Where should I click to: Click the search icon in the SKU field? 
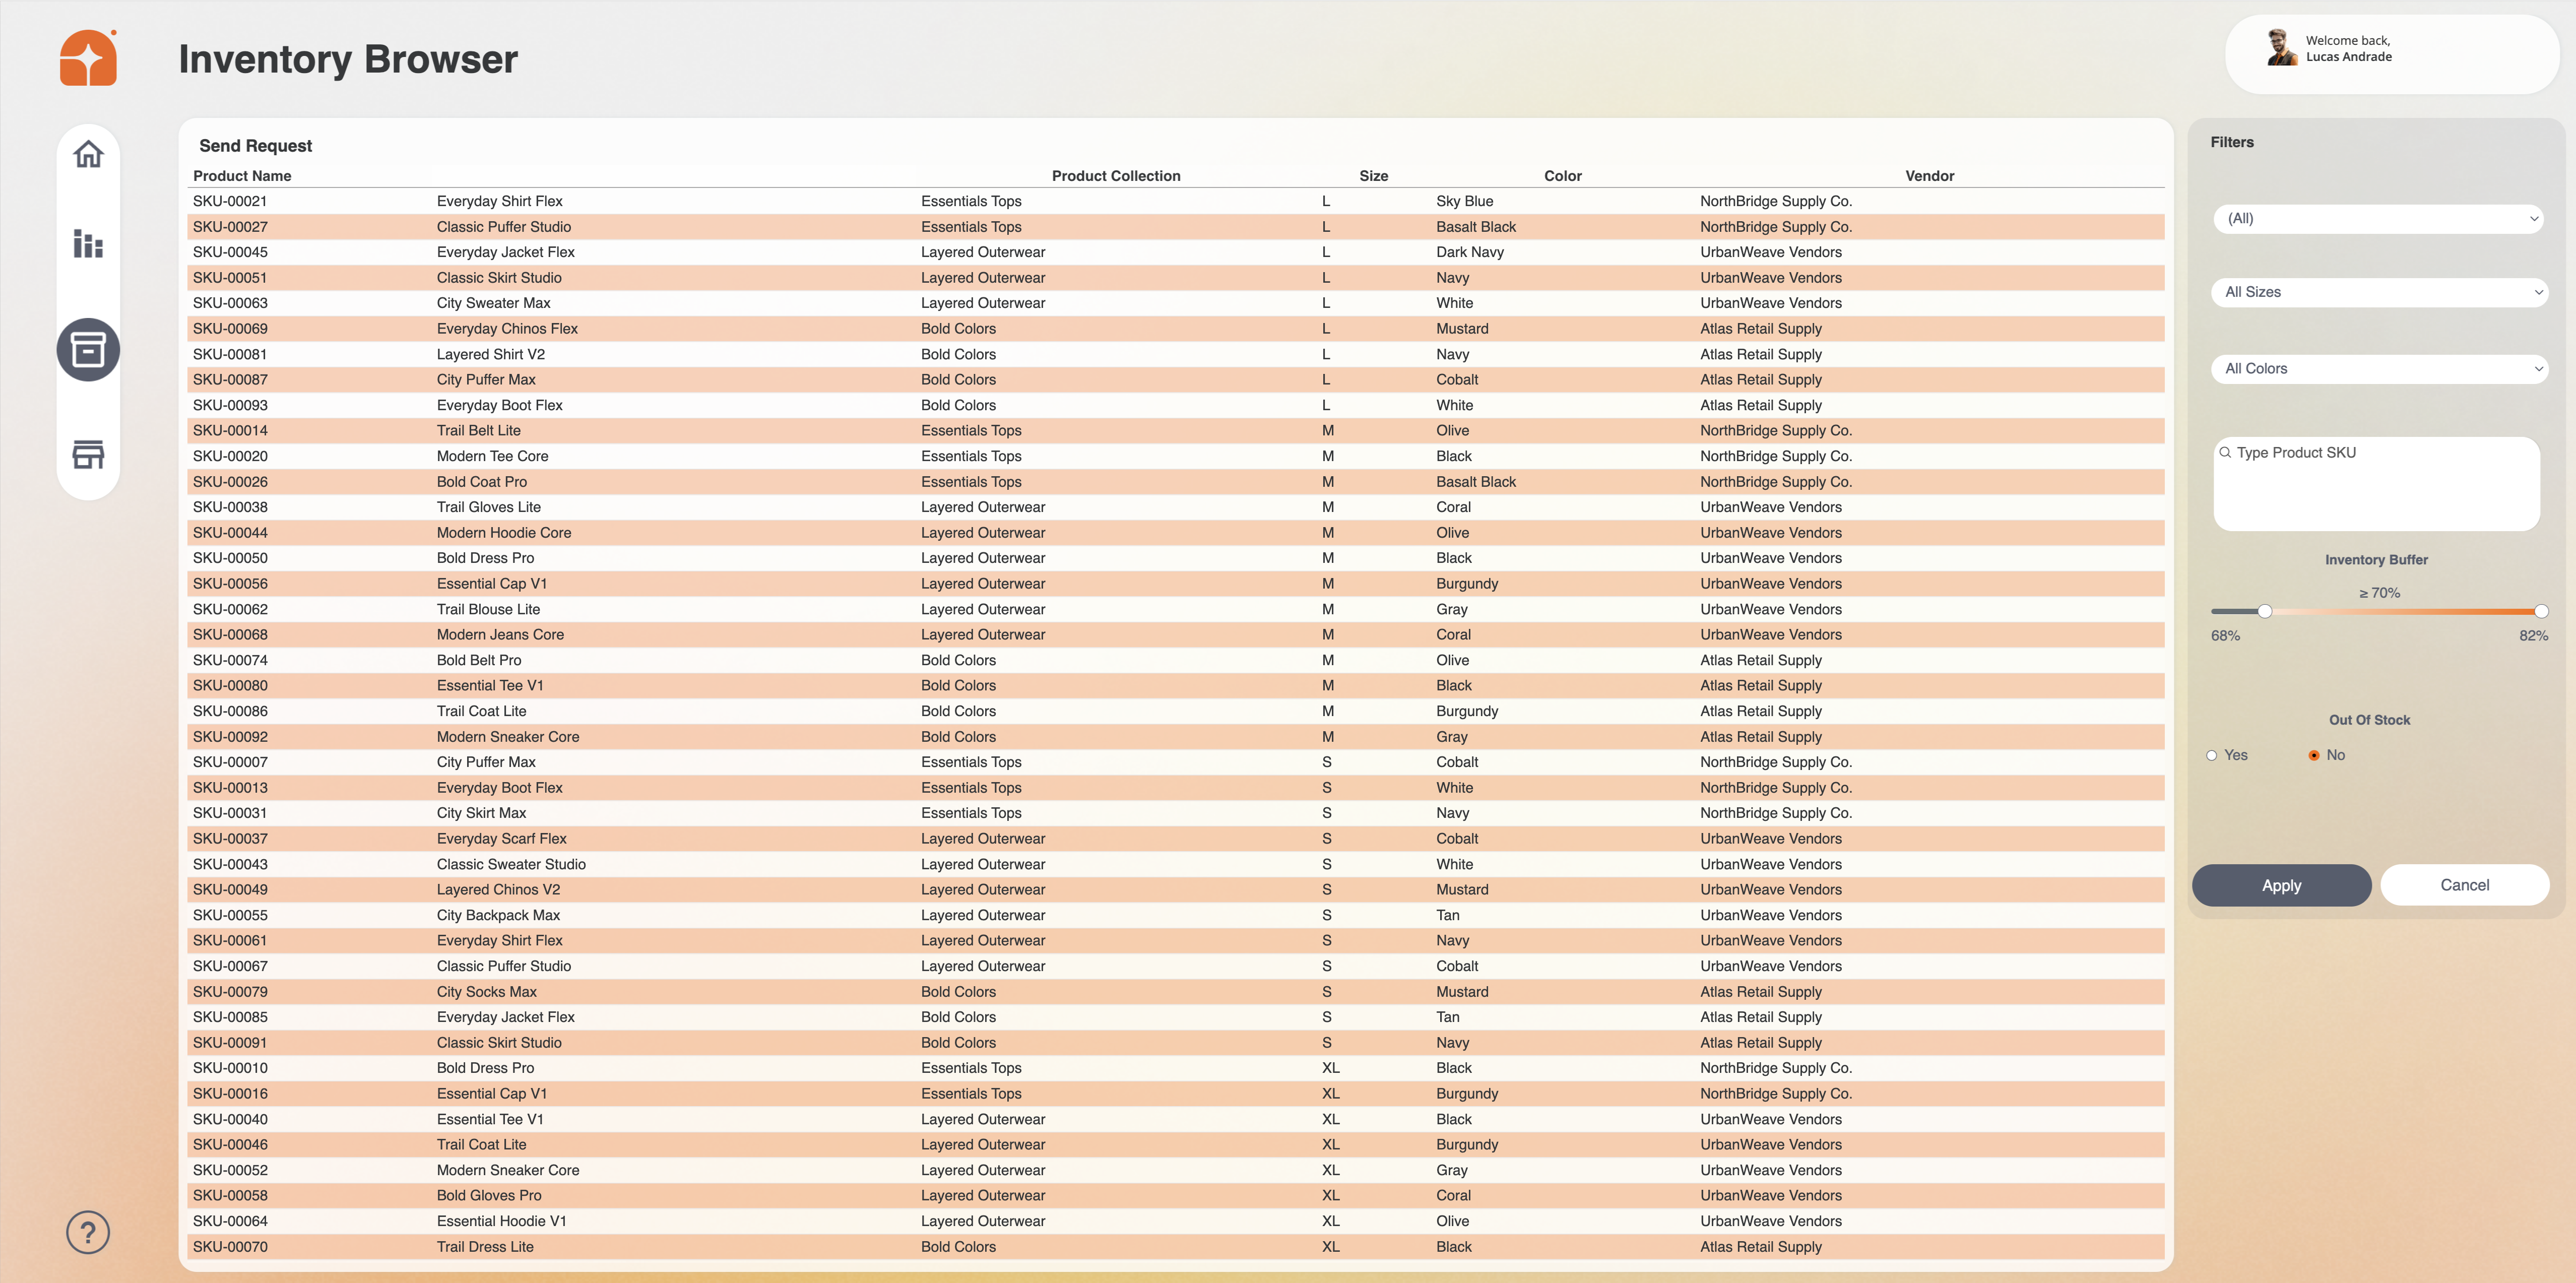(2226, 452)
